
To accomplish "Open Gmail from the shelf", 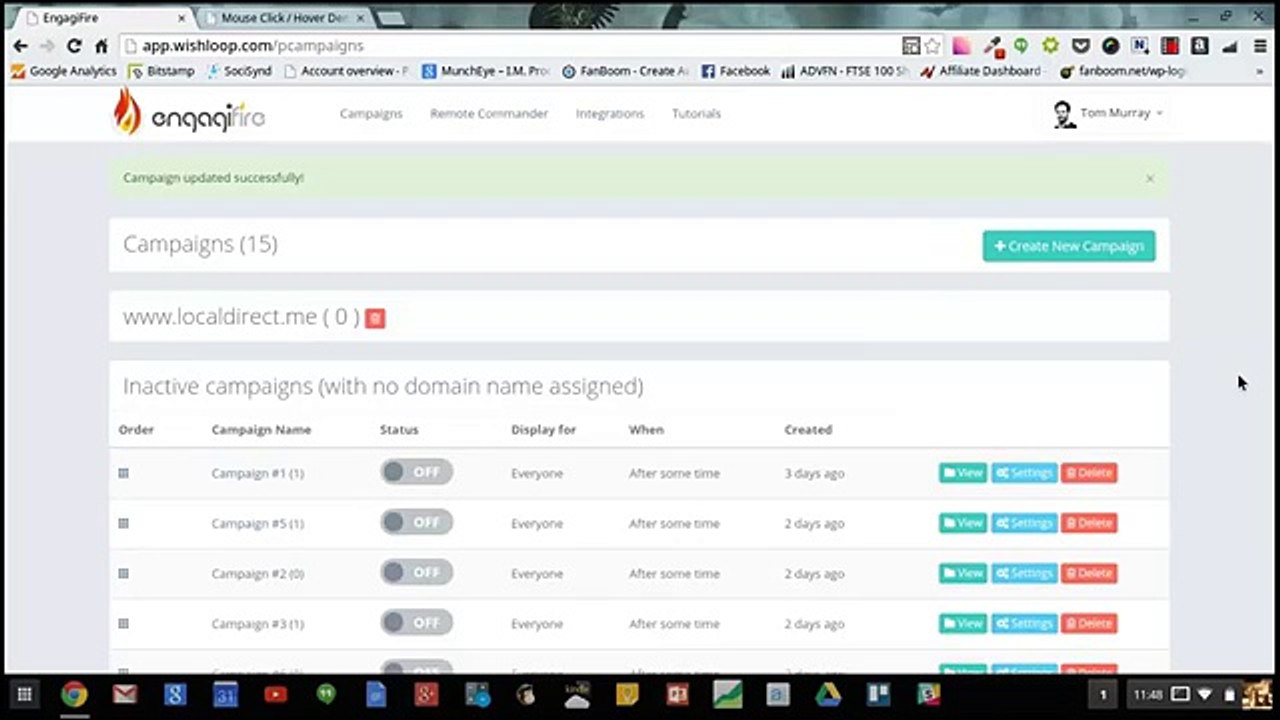I will click(x=125, y=694).
